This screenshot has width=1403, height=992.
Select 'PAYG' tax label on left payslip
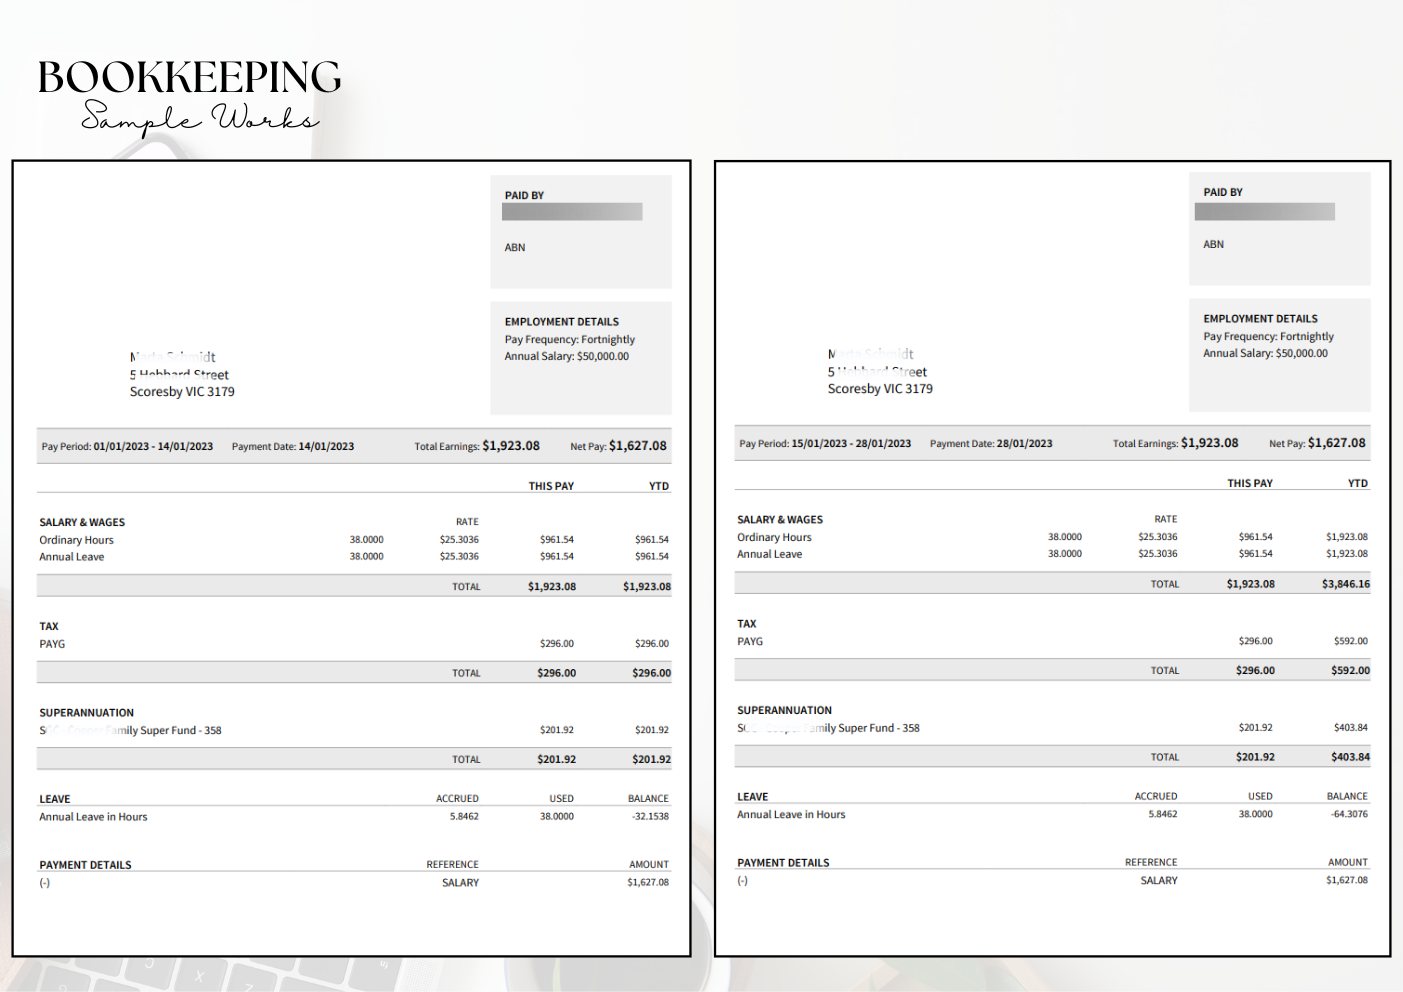tap(52, 645)
